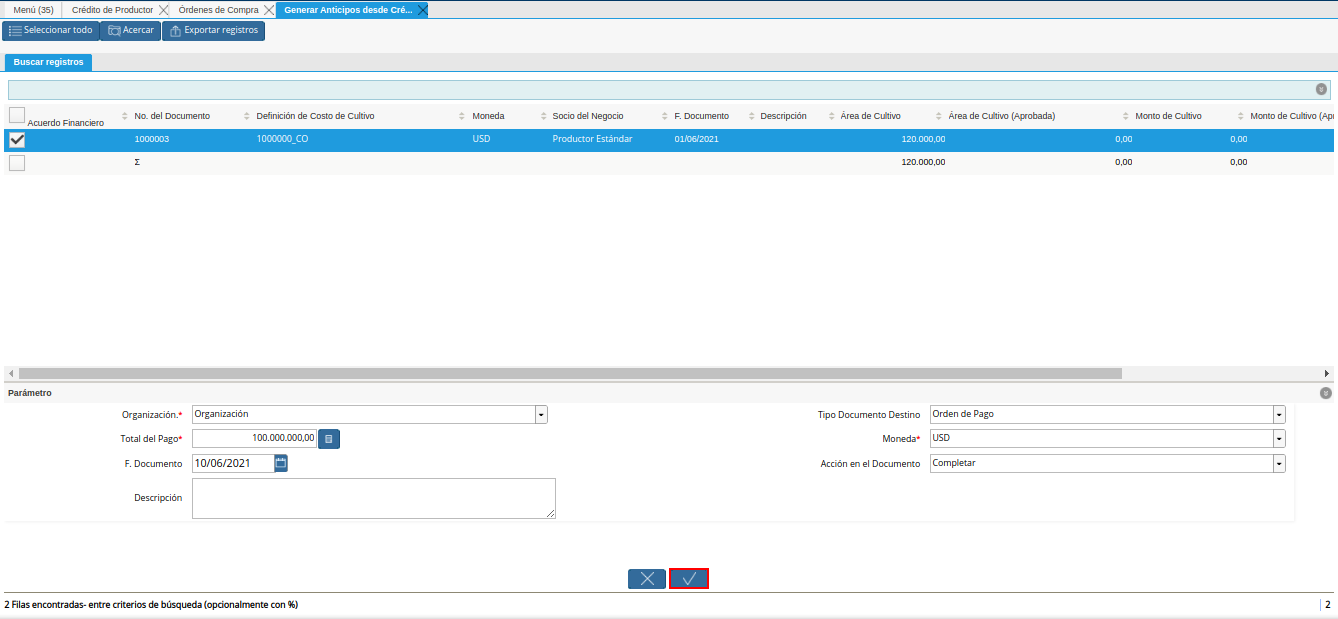The width and height of the screenshot is (1338, 619).
Task: Toggle the checkbox in the summation row
Action: click(x=17, y=163)
